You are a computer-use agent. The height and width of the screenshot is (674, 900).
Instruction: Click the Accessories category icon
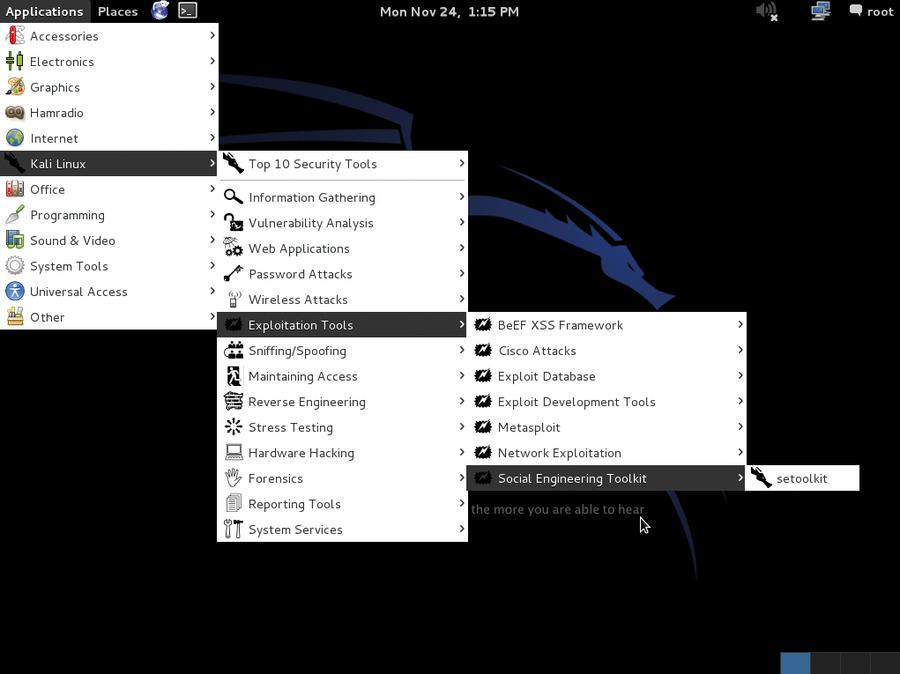click(x=15, y=36)
